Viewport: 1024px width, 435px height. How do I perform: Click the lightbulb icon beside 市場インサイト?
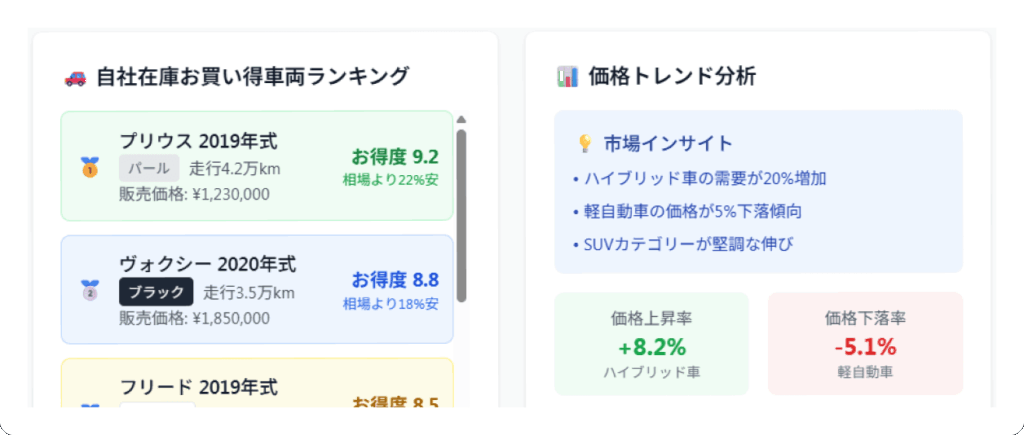585,144
